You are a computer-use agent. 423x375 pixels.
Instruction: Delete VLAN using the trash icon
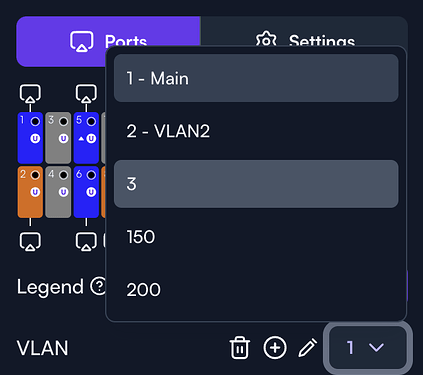pyautogui.click(x=239, y=348)
